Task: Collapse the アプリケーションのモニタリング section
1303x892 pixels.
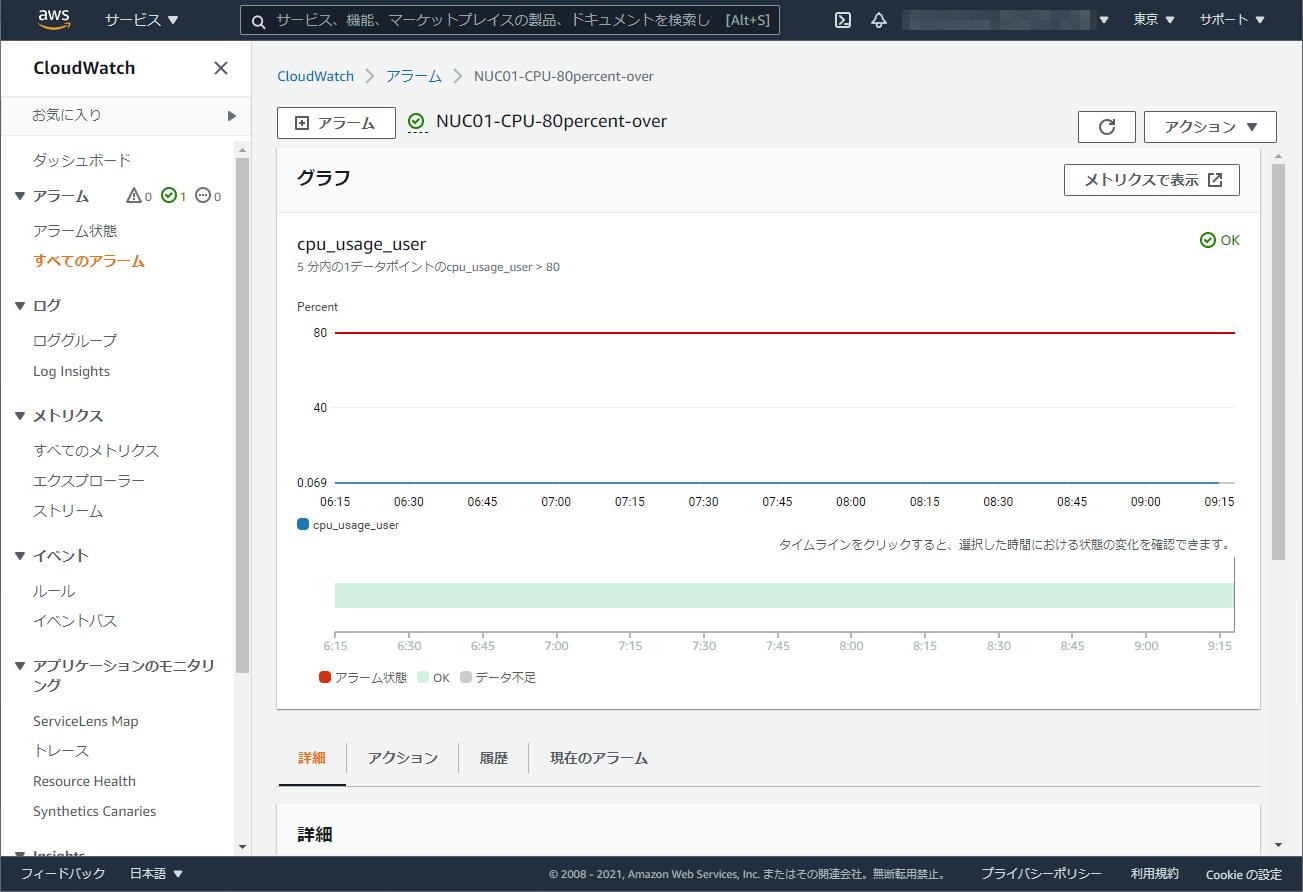Action: point(20,666)
